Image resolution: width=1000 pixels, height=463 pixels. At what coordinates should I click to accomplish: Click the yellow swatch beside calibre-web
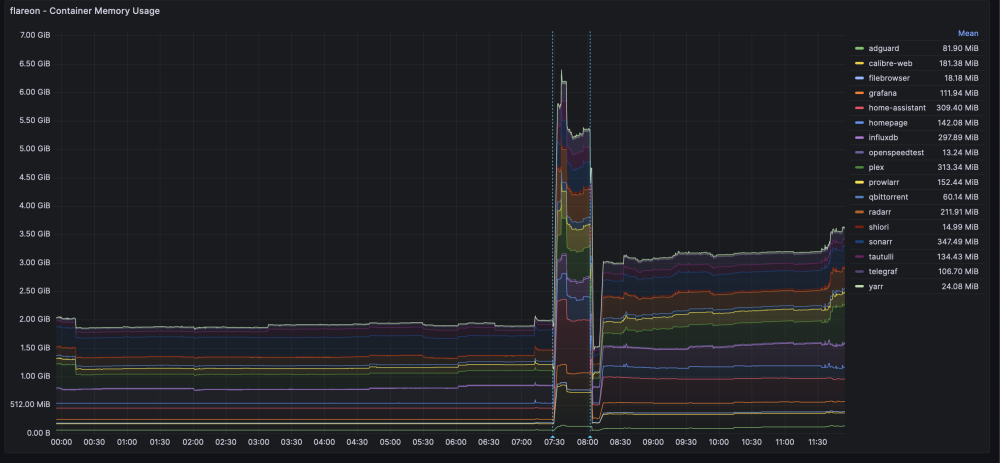click(x=859, y=63)
